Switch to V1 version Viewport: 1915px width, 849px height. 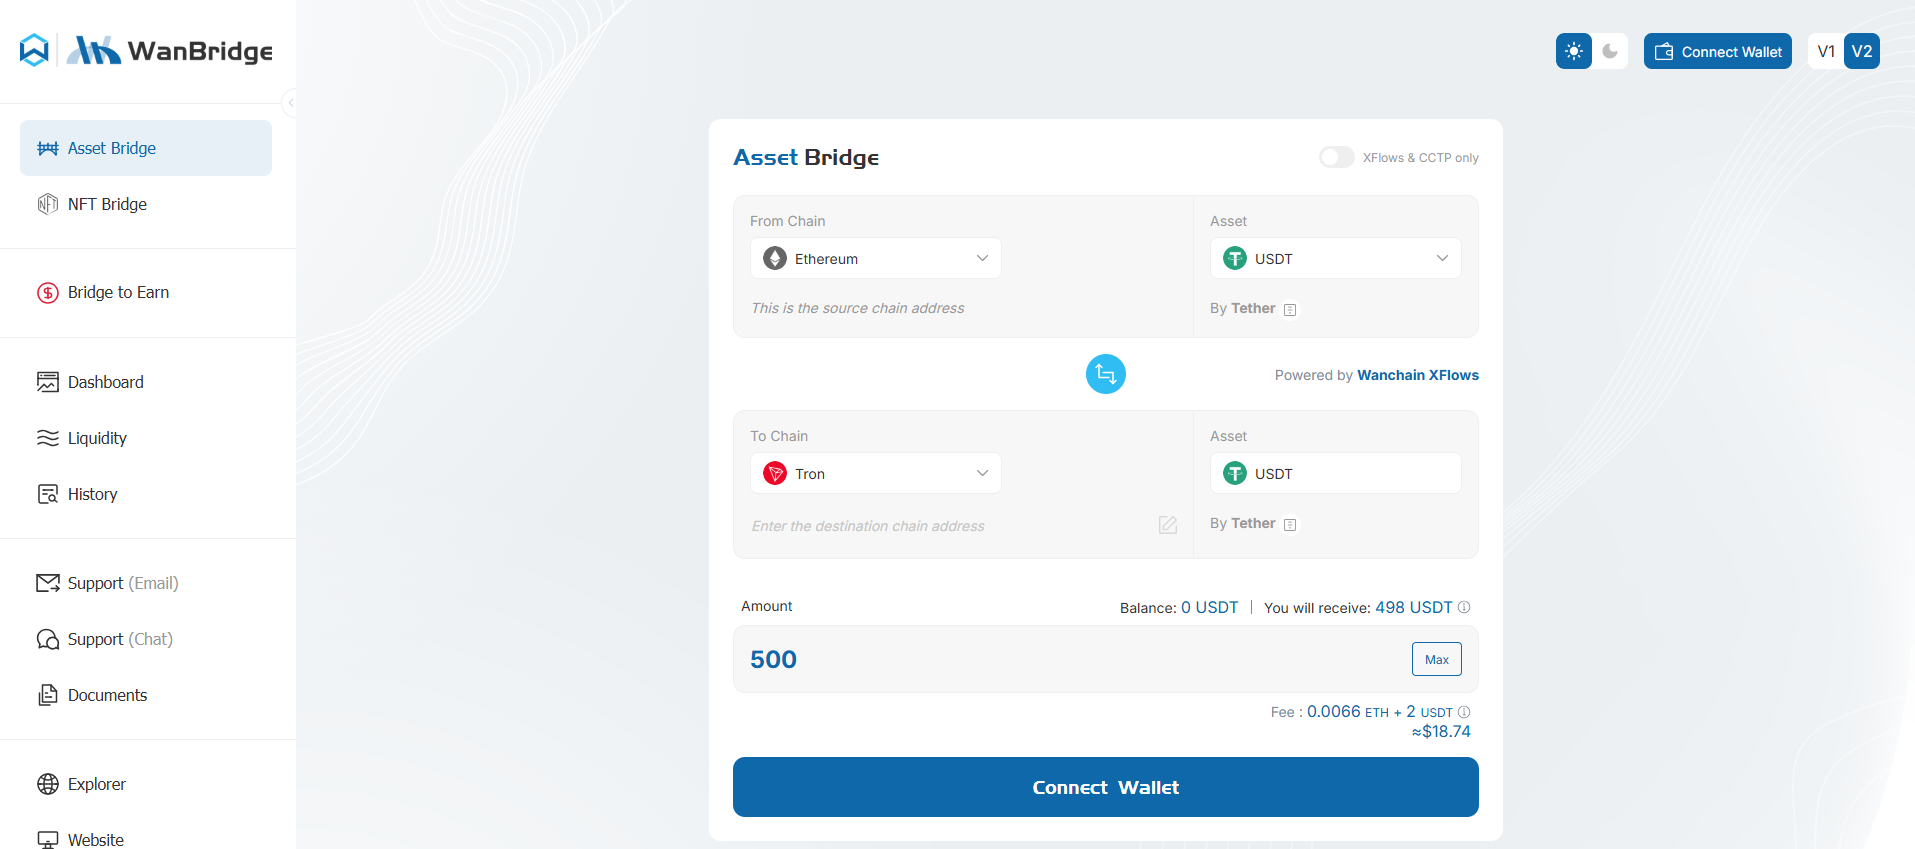(1826, 51)
